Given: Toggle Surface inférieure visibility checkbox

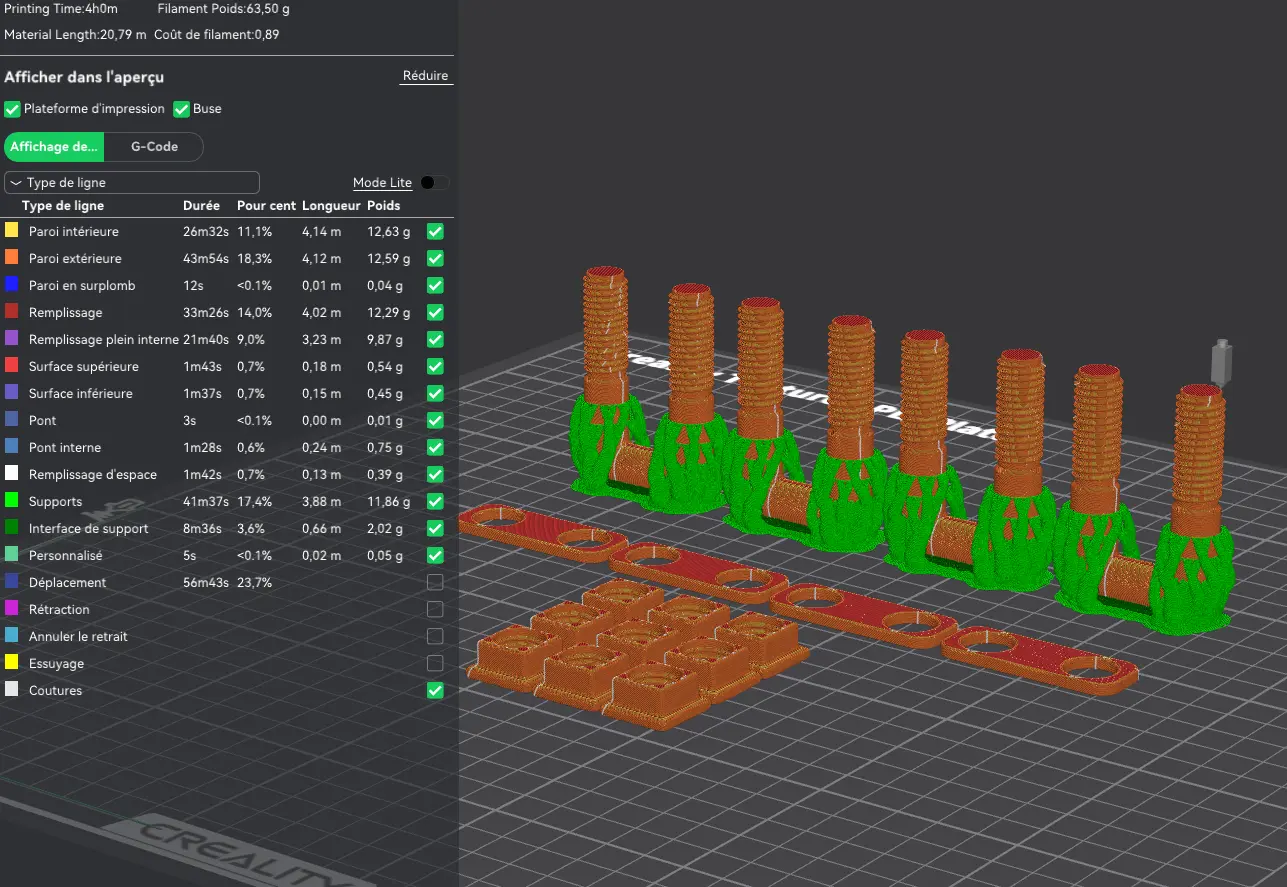Looking at the screenshot, I should pos(435,393).
